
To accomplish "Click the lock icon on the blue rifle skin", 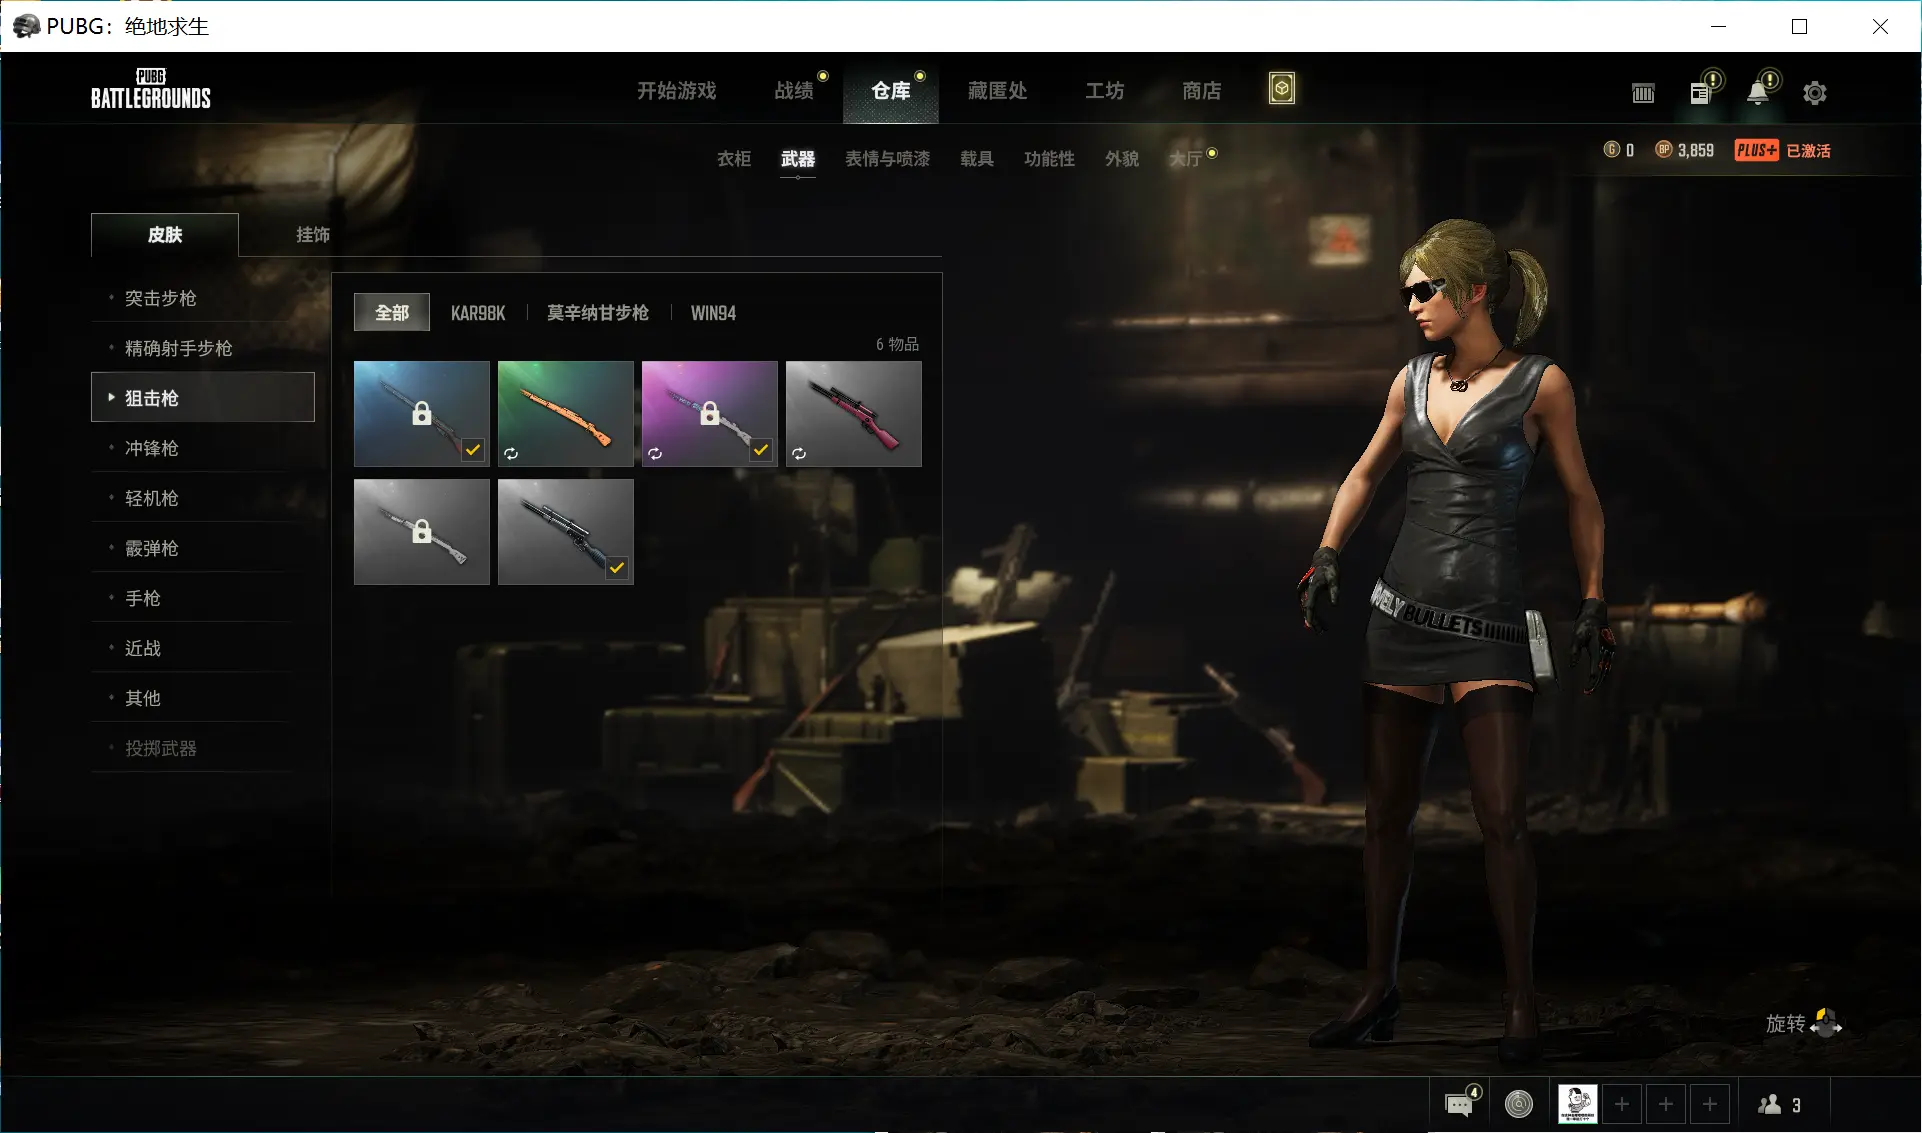I will pos(422,413).
